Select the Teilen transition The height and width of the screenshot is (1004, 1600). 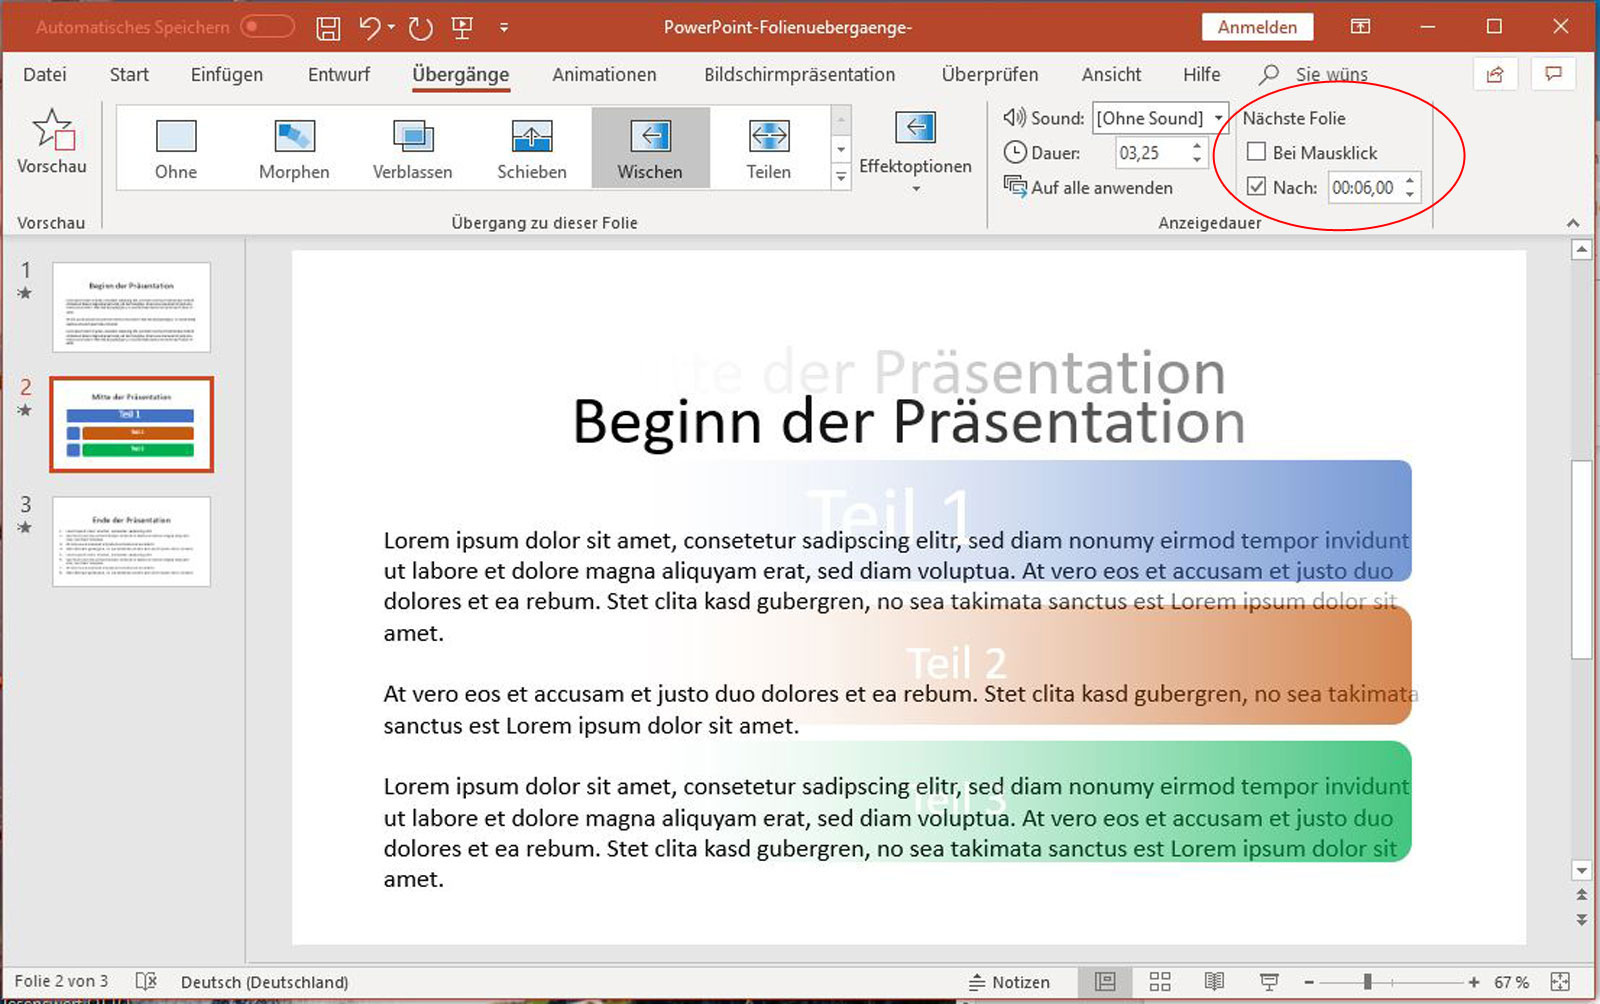[x=768, y=148]
